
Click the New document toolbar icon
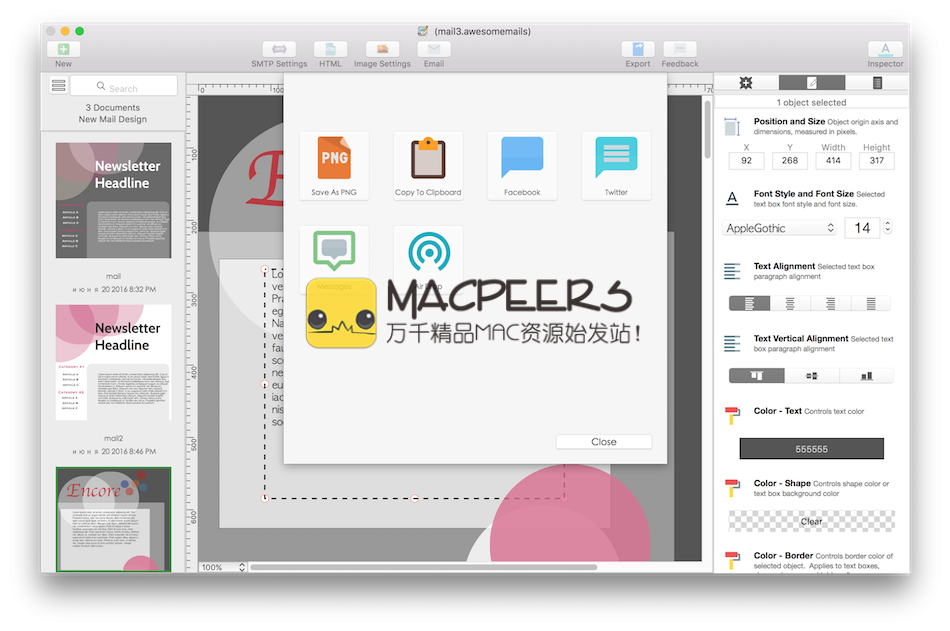coord(63,49)
